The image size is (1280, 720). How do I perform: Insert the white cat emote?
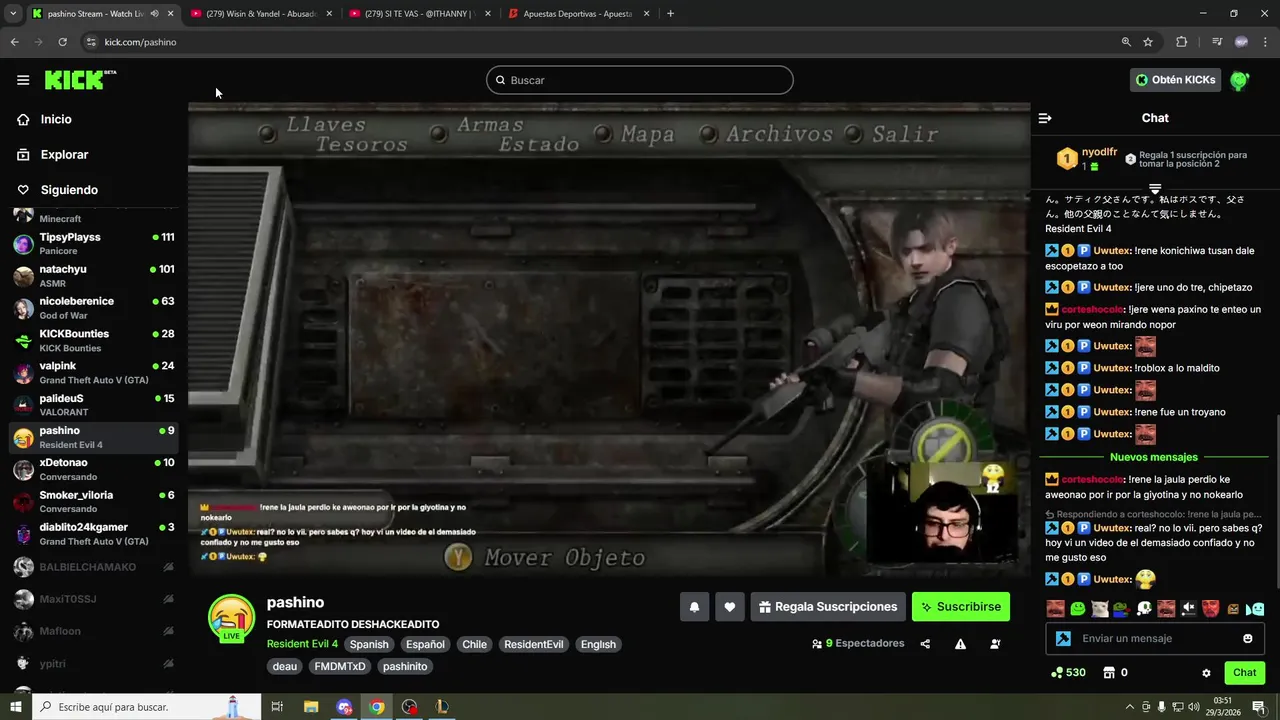click(x=1100, y=608)
